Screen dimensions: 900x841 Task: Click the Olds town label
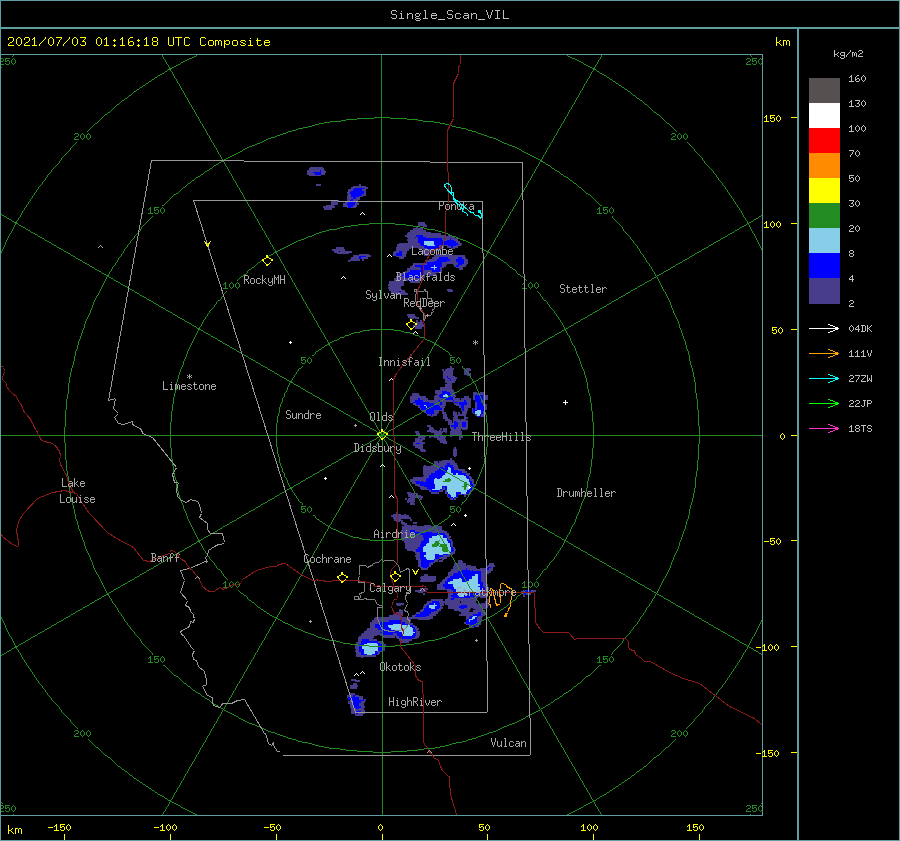tap(381, 417)
